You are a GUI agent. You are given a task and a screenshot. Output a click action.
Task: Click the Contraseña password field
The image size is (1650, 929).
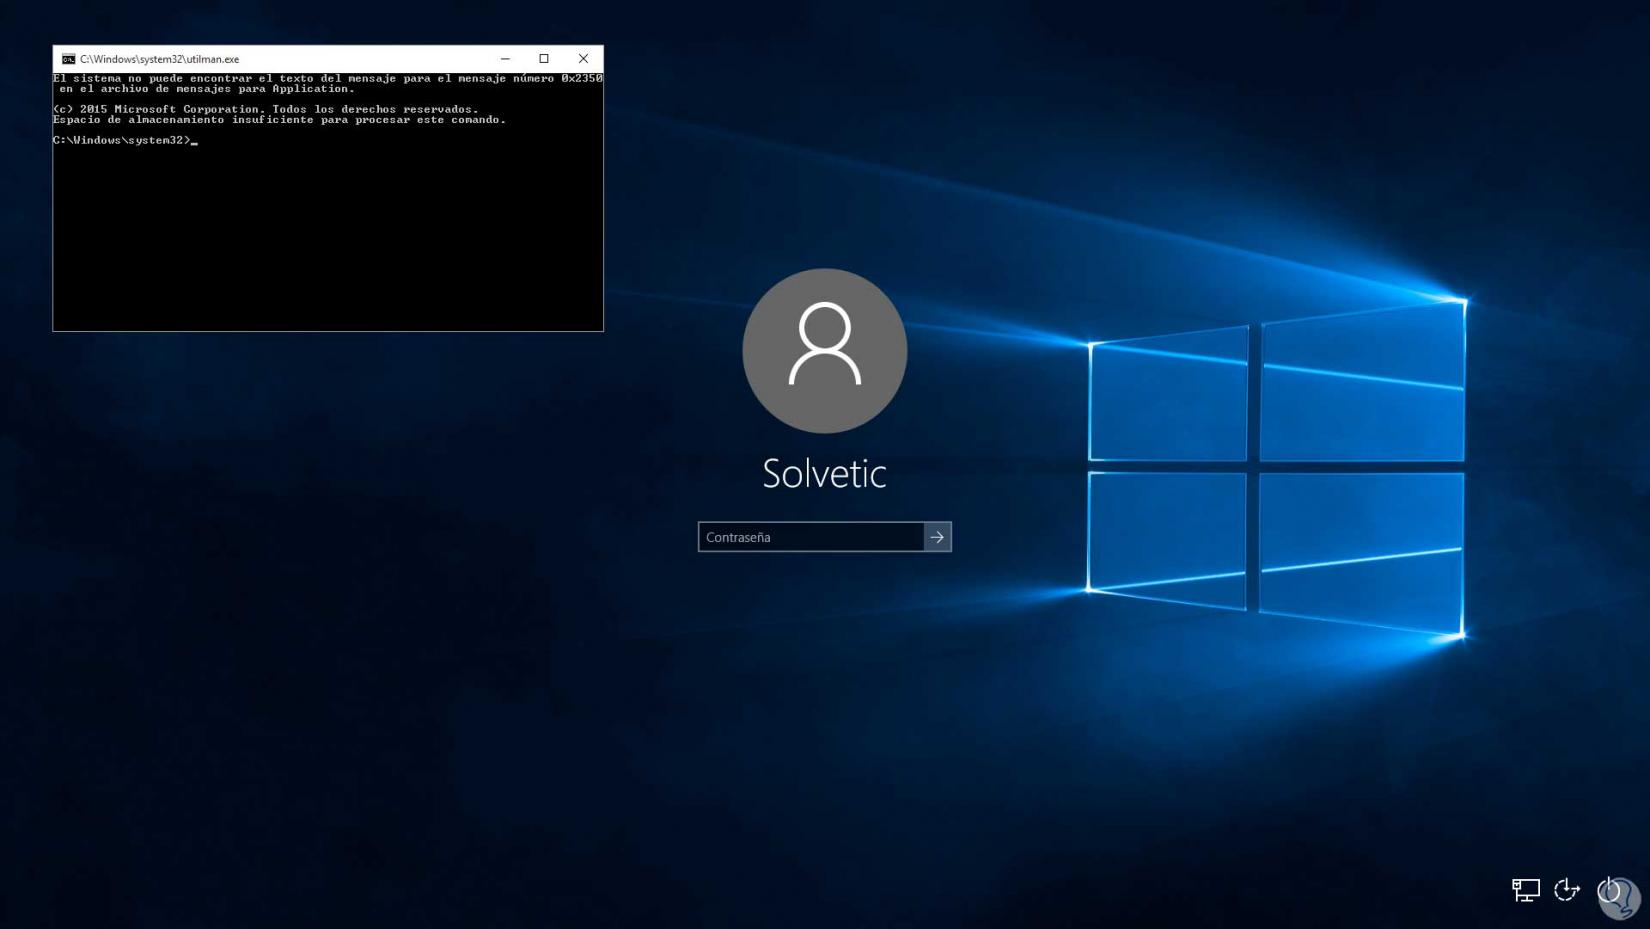pos(811,537)
